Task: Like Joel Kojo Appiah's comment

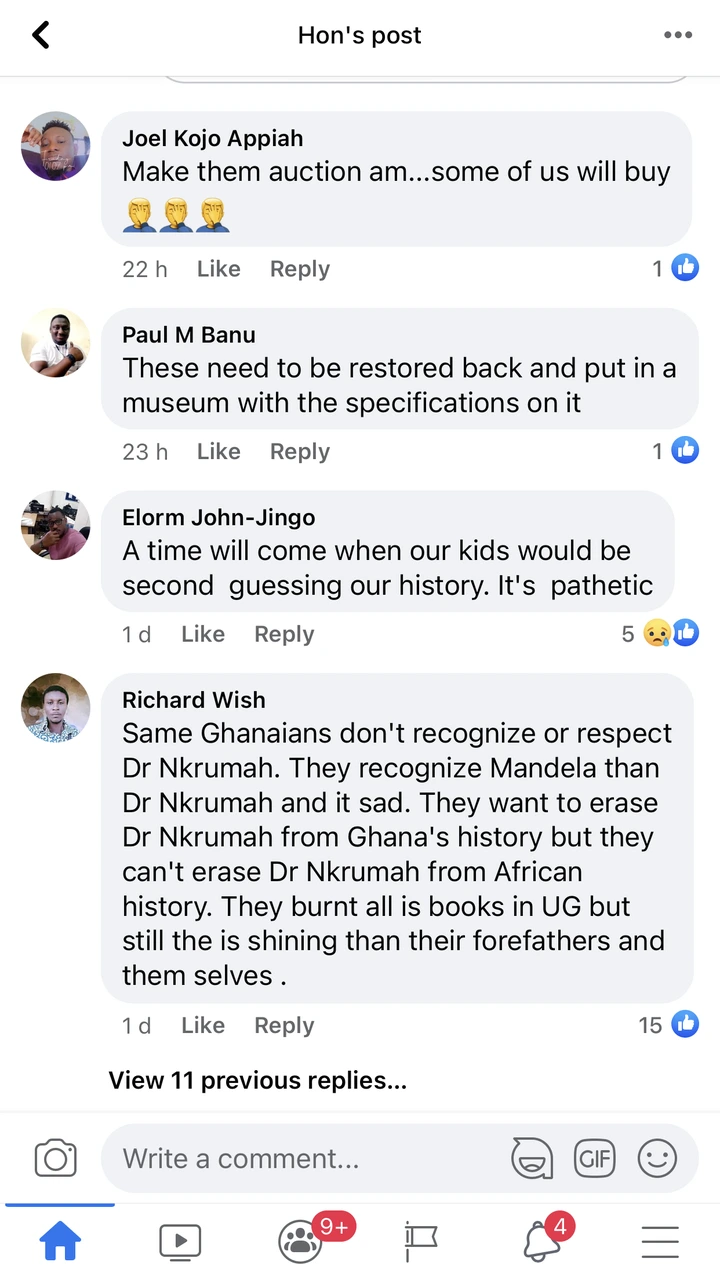Action: (x=218, y=269)
